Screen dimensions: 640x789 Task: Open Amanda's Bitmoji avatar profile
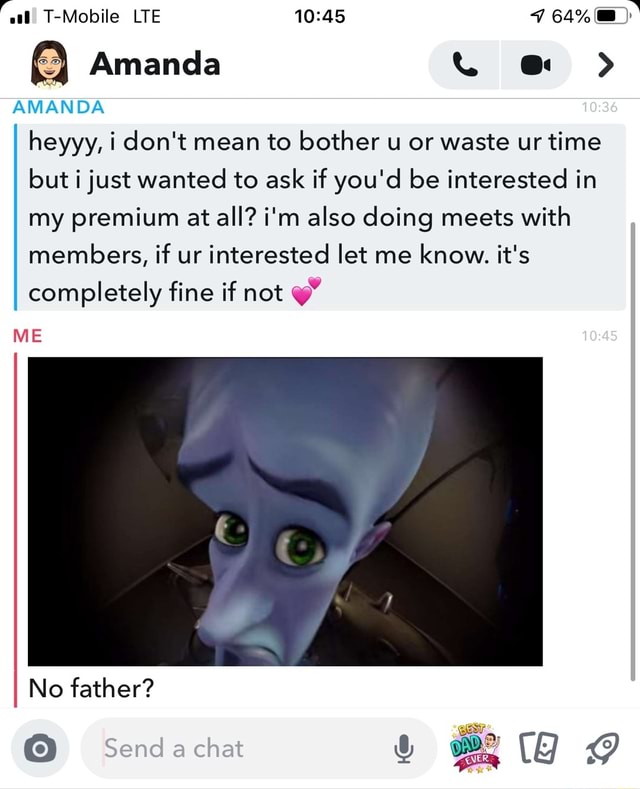point(49,64)
